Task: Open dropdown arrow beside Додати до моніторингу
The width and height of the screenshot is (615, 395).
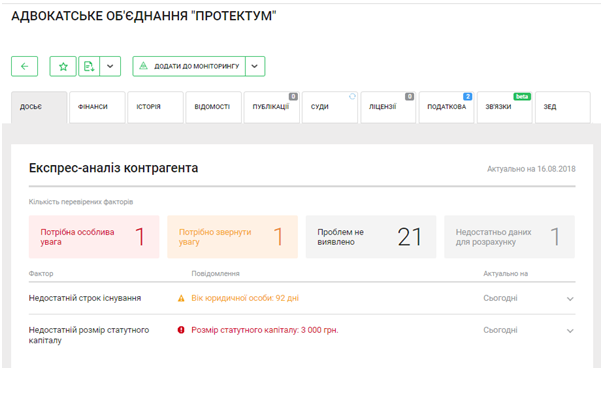Action: [255, 66]
